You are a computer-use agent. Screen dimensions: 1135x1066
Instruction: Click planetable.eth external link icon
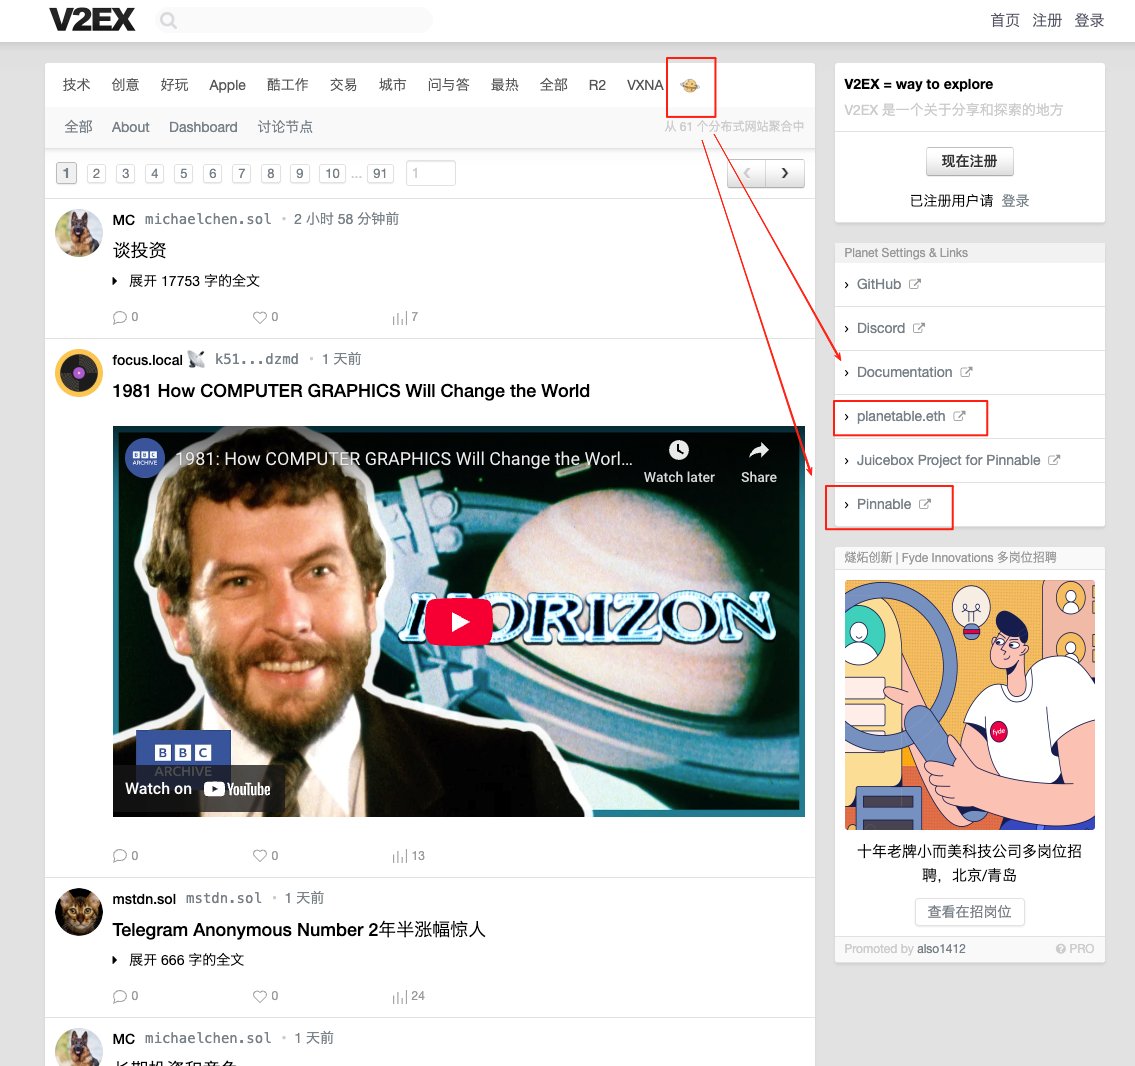[959, 416]
